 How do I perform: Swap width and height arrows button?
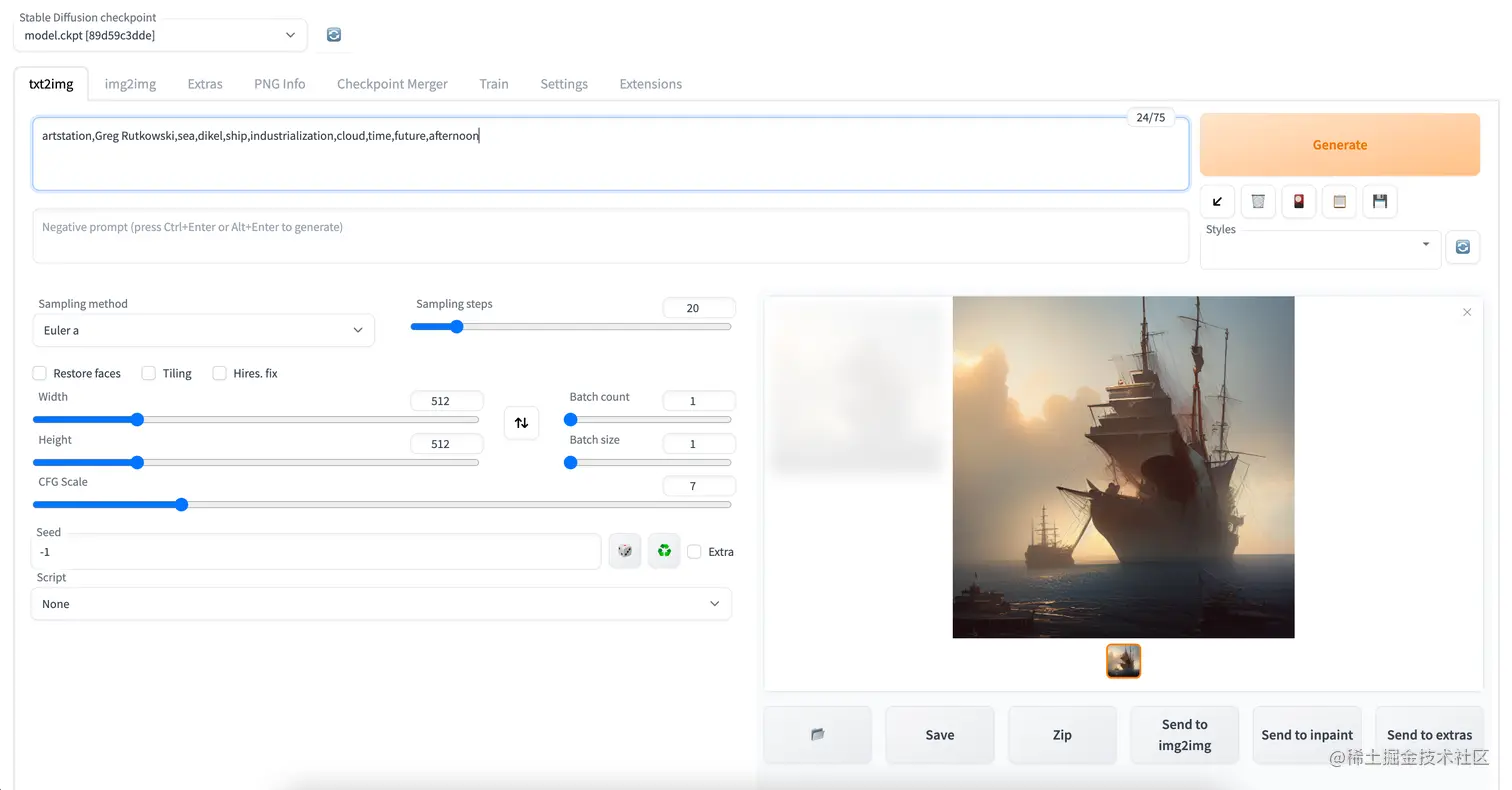click(521, 422)
